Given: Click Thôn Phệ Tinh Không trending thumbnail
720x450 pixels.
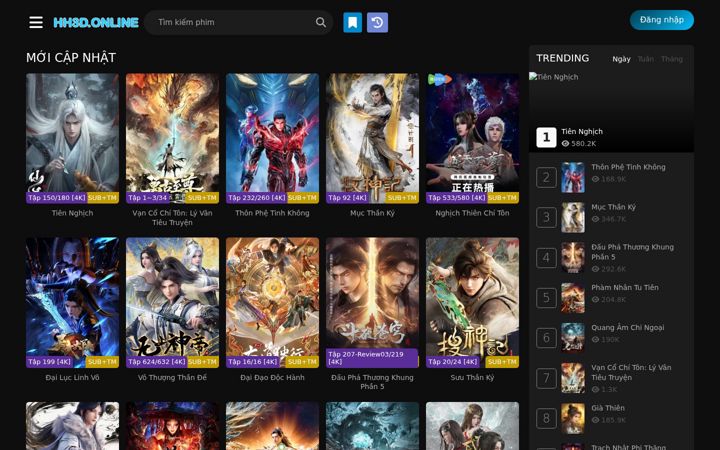Looking at the screenshot, I should 573,177.
